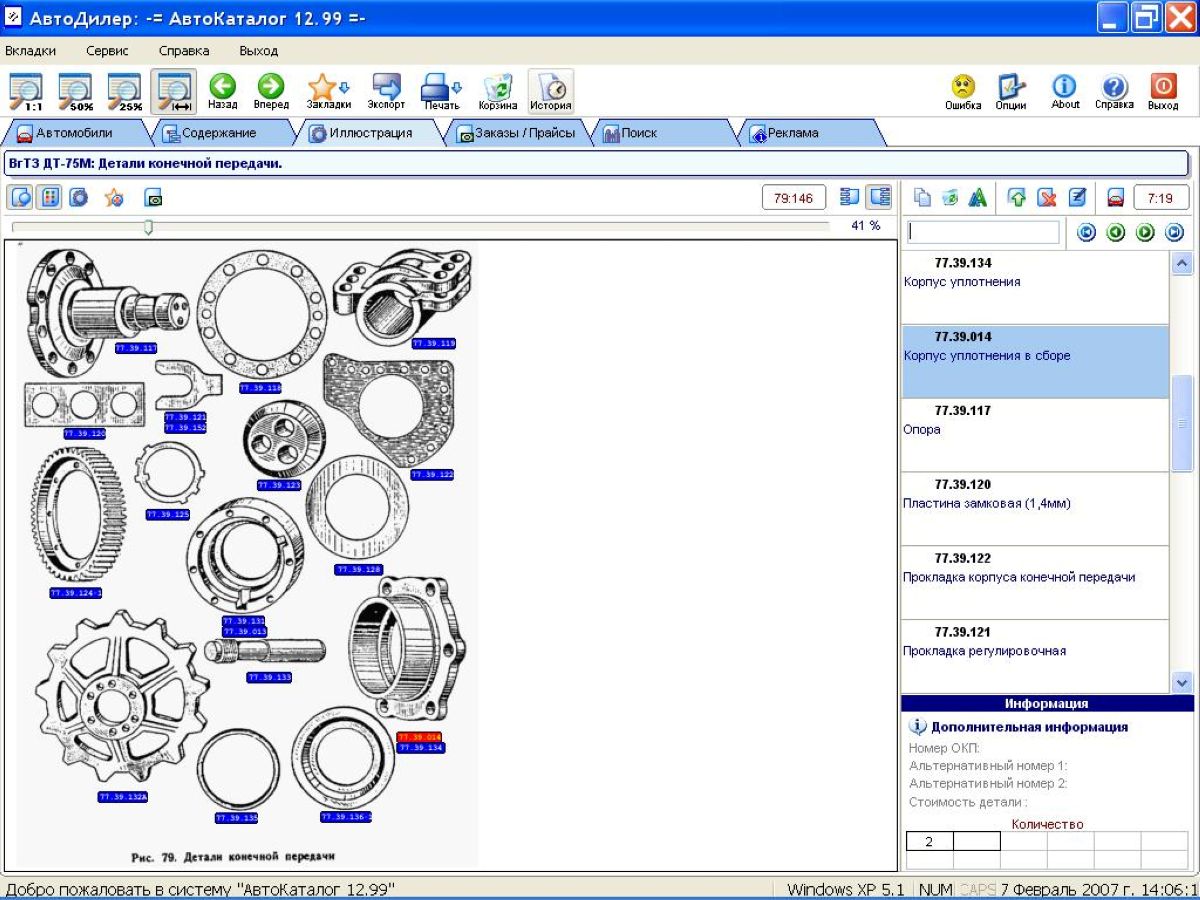Set zoom to 1:1 scale
This screenshot has width=1200, height=900.
(26, 91)
